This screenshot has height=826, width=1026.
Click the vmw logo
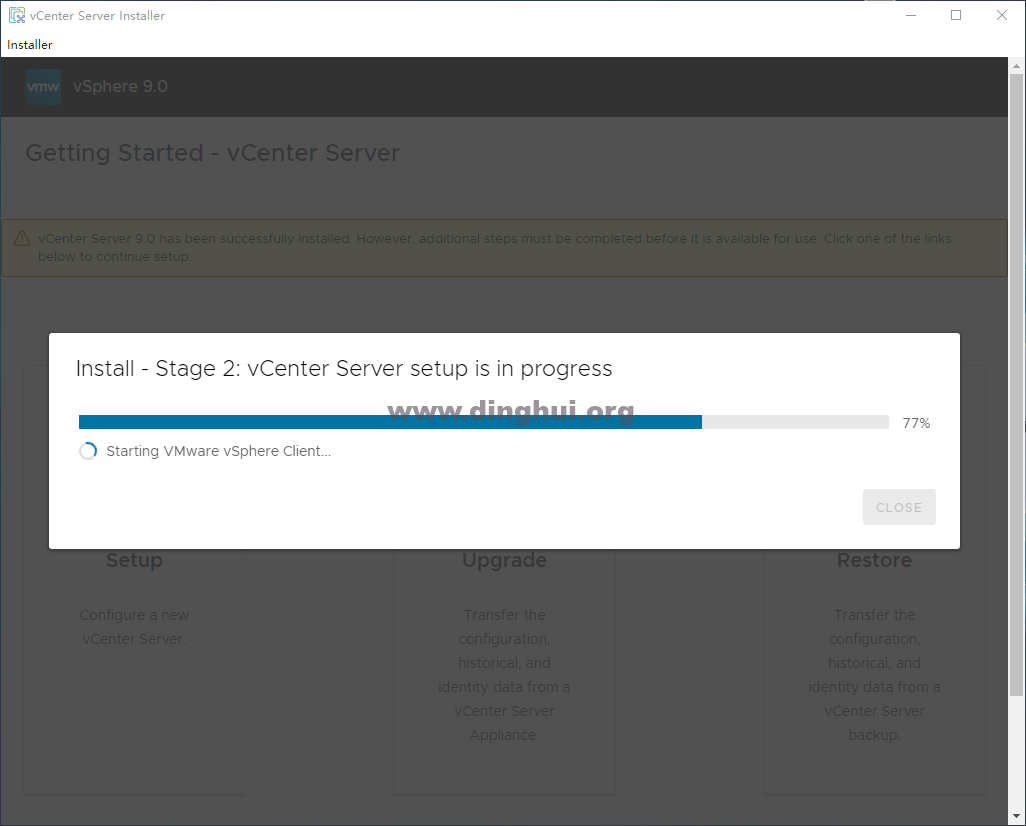43,86
